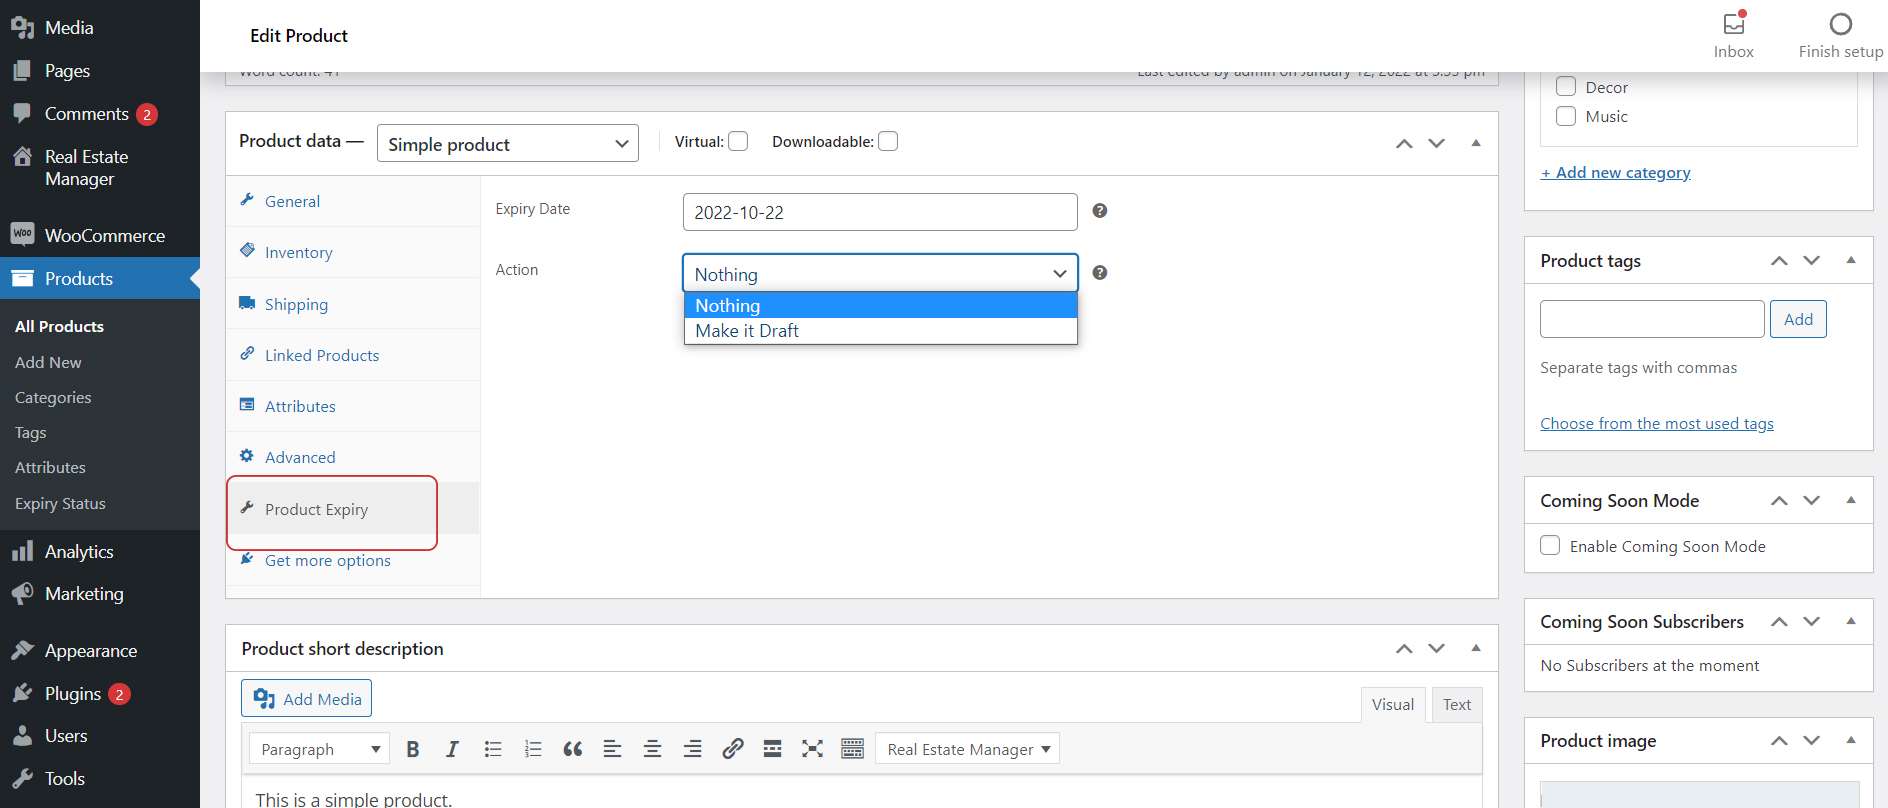Image resolution: width=1888 pixels, height=808 pixels.
Task: Collapse the Coming Soon Subscribers panel
Action: pos(1851,621)
